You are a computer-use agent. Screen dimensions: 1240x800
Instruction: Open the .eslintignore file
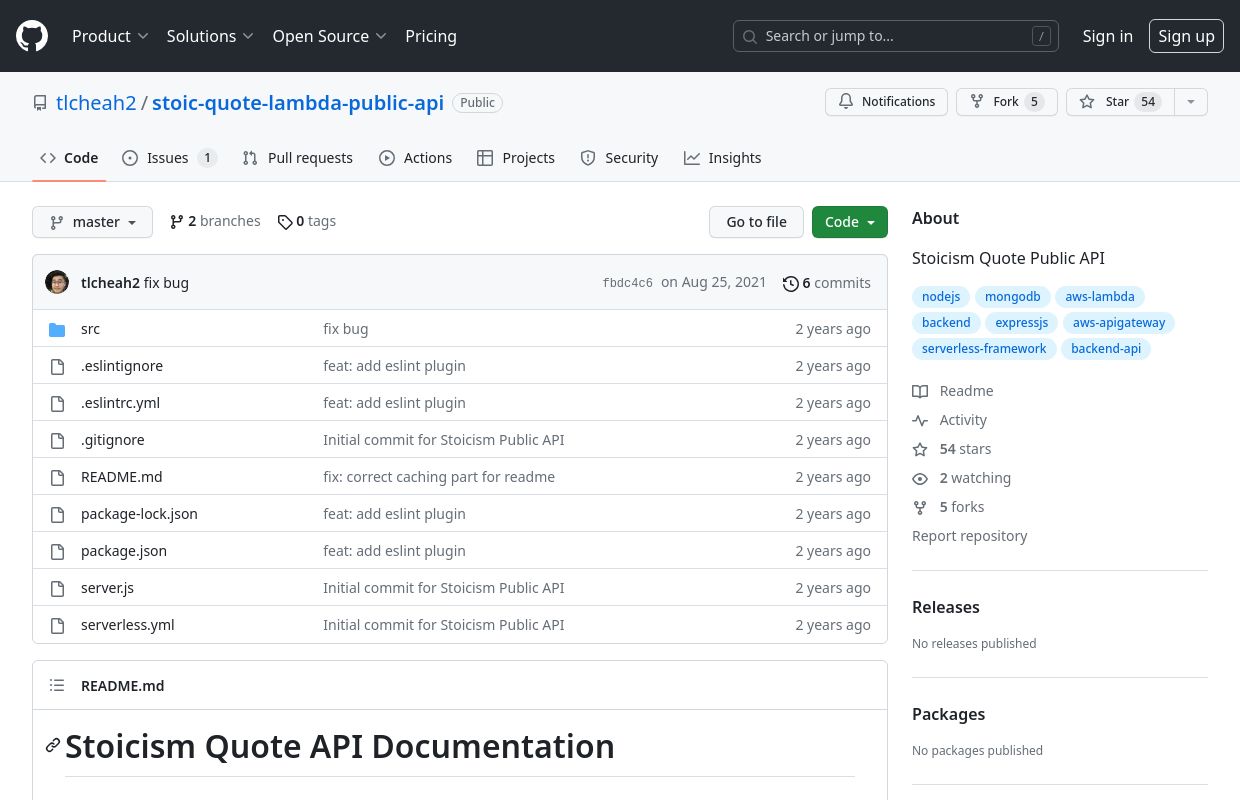tap(122, 366)
